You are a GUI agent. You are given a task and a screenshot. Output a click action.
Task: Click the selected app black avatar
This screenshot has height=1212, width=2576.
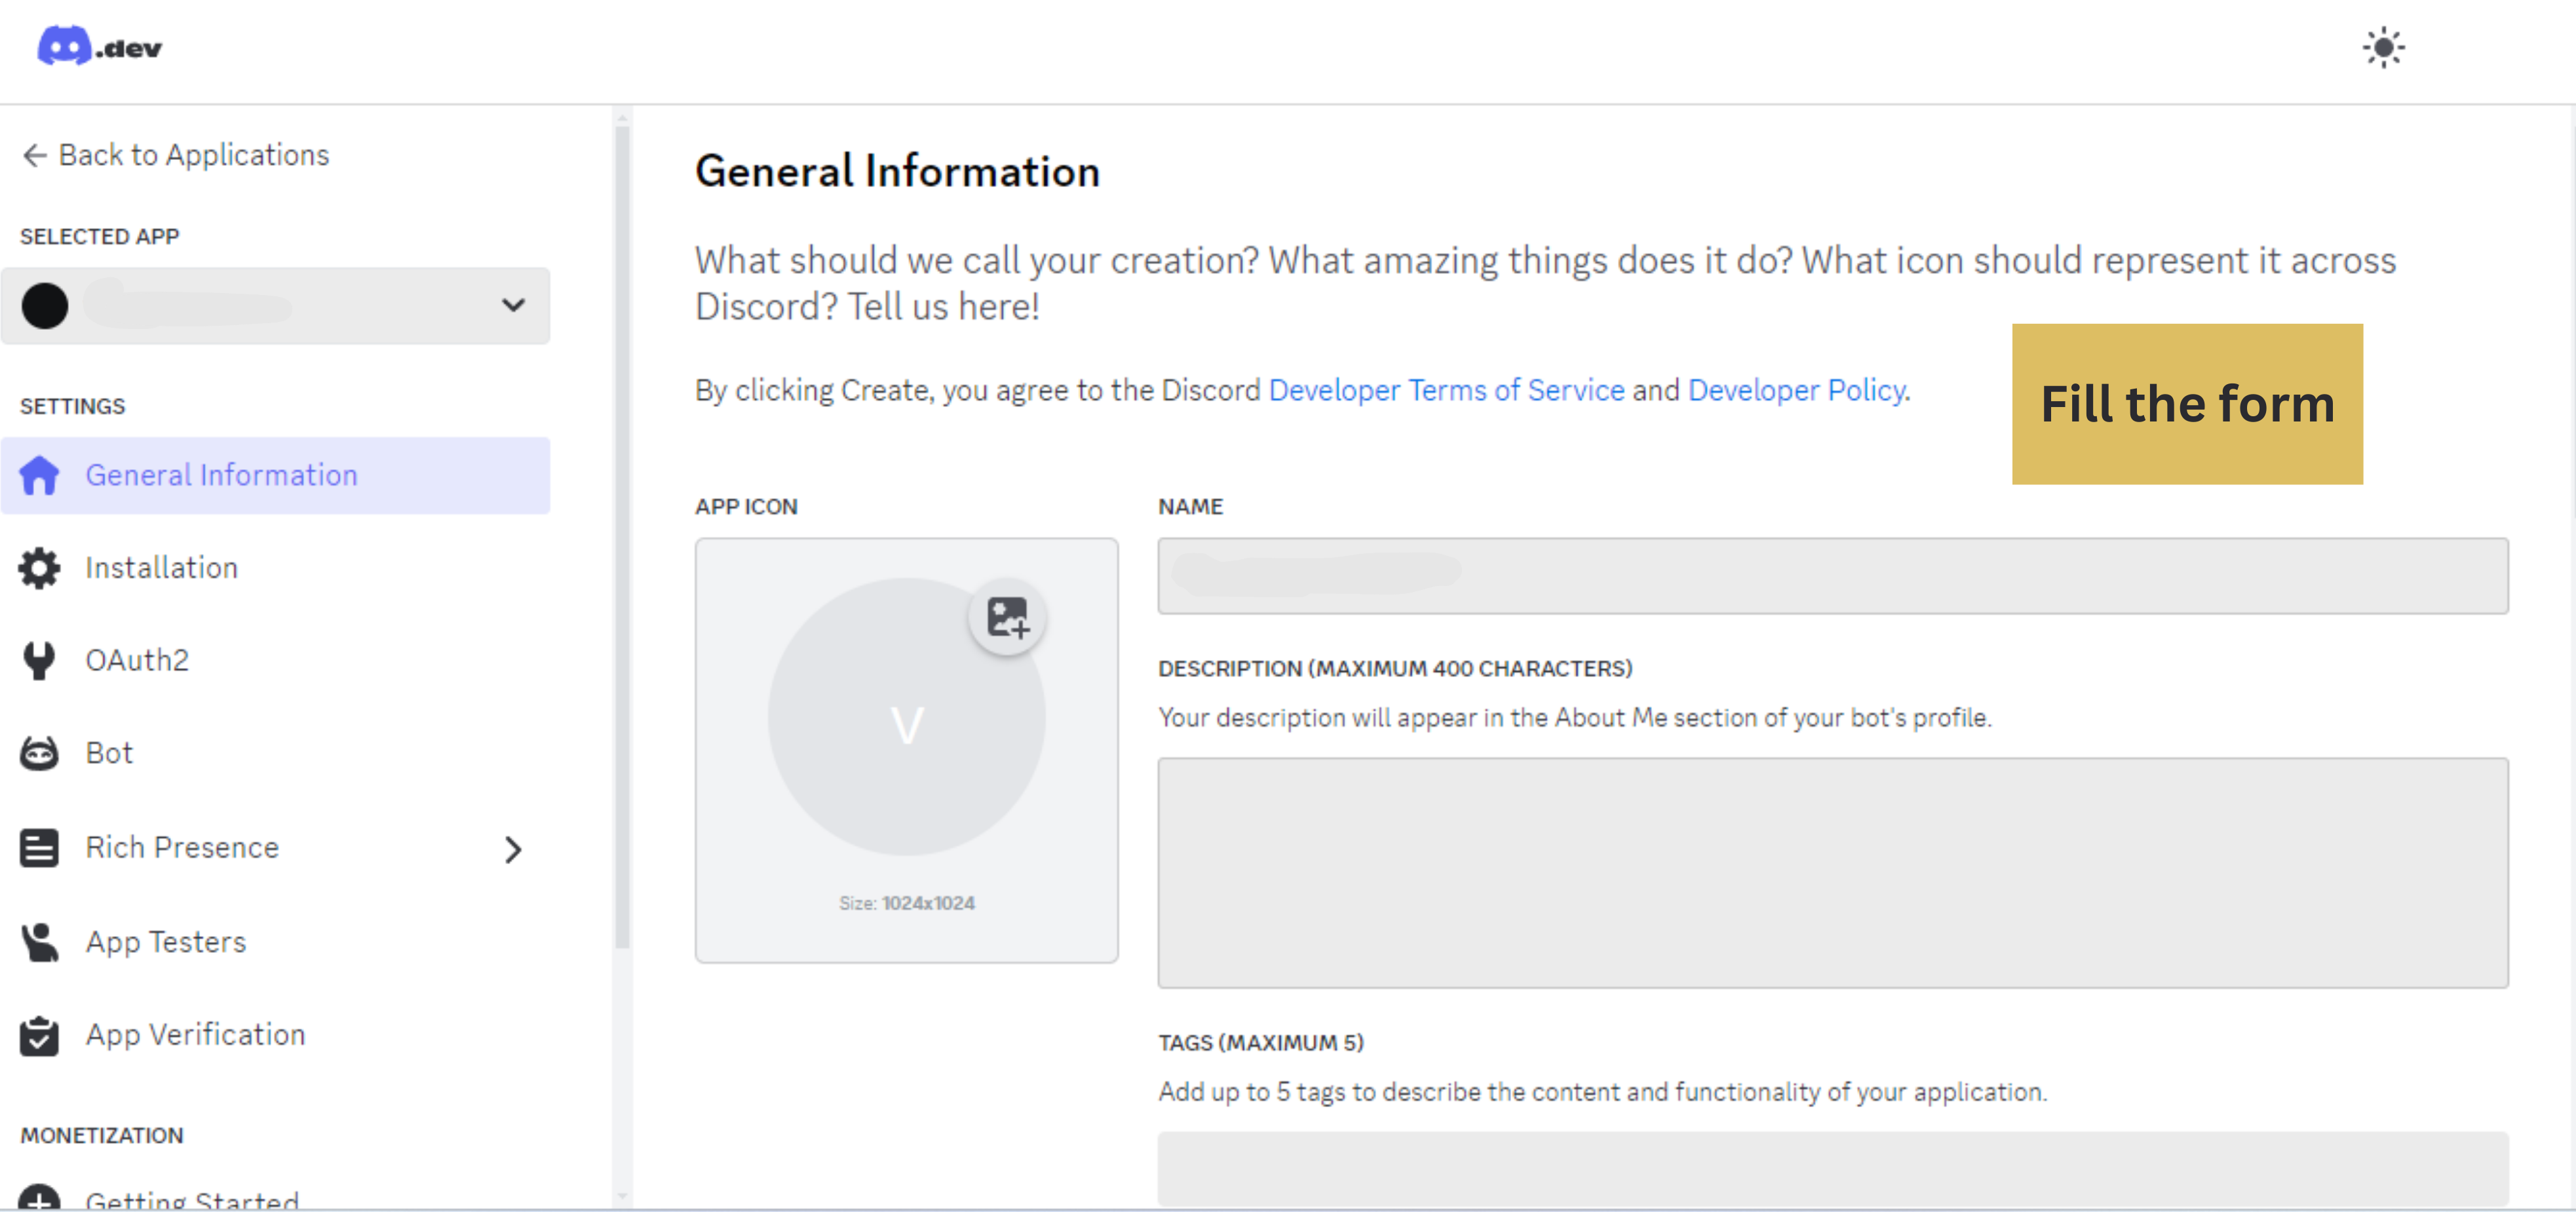[x=45, y=305]
